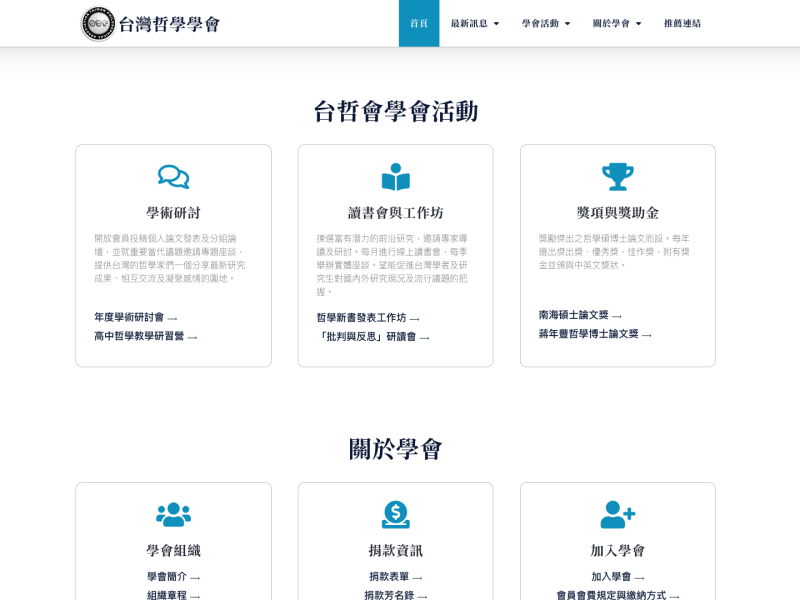800x600 pixels.
Task: Select the 首頁 navigation tab
Action: pyautogui.click(x=418, y=24)
